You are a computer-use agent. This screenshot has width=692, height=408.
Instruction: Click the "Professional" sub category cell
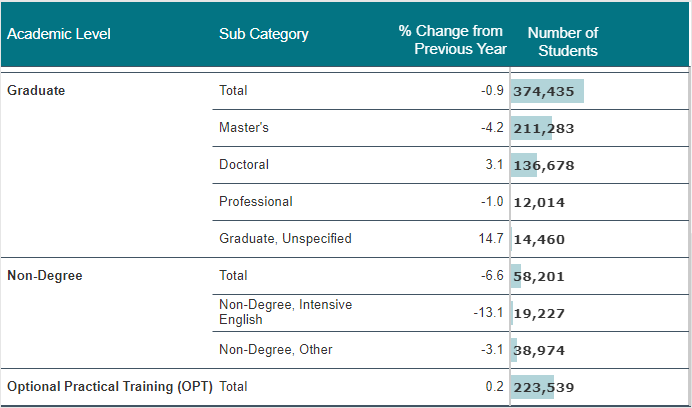coord(256,202)
